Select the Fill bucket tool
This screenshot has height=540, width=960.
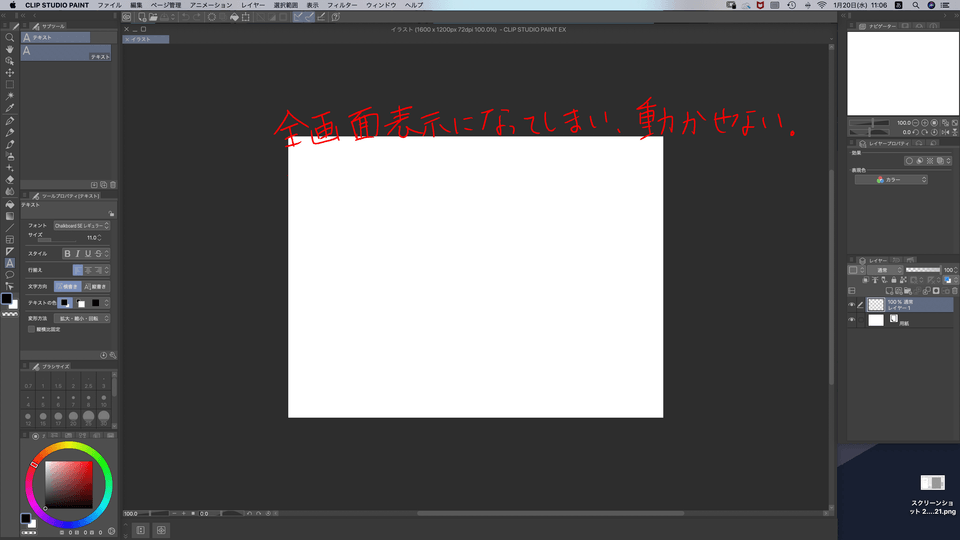click(x=10, y=203)
